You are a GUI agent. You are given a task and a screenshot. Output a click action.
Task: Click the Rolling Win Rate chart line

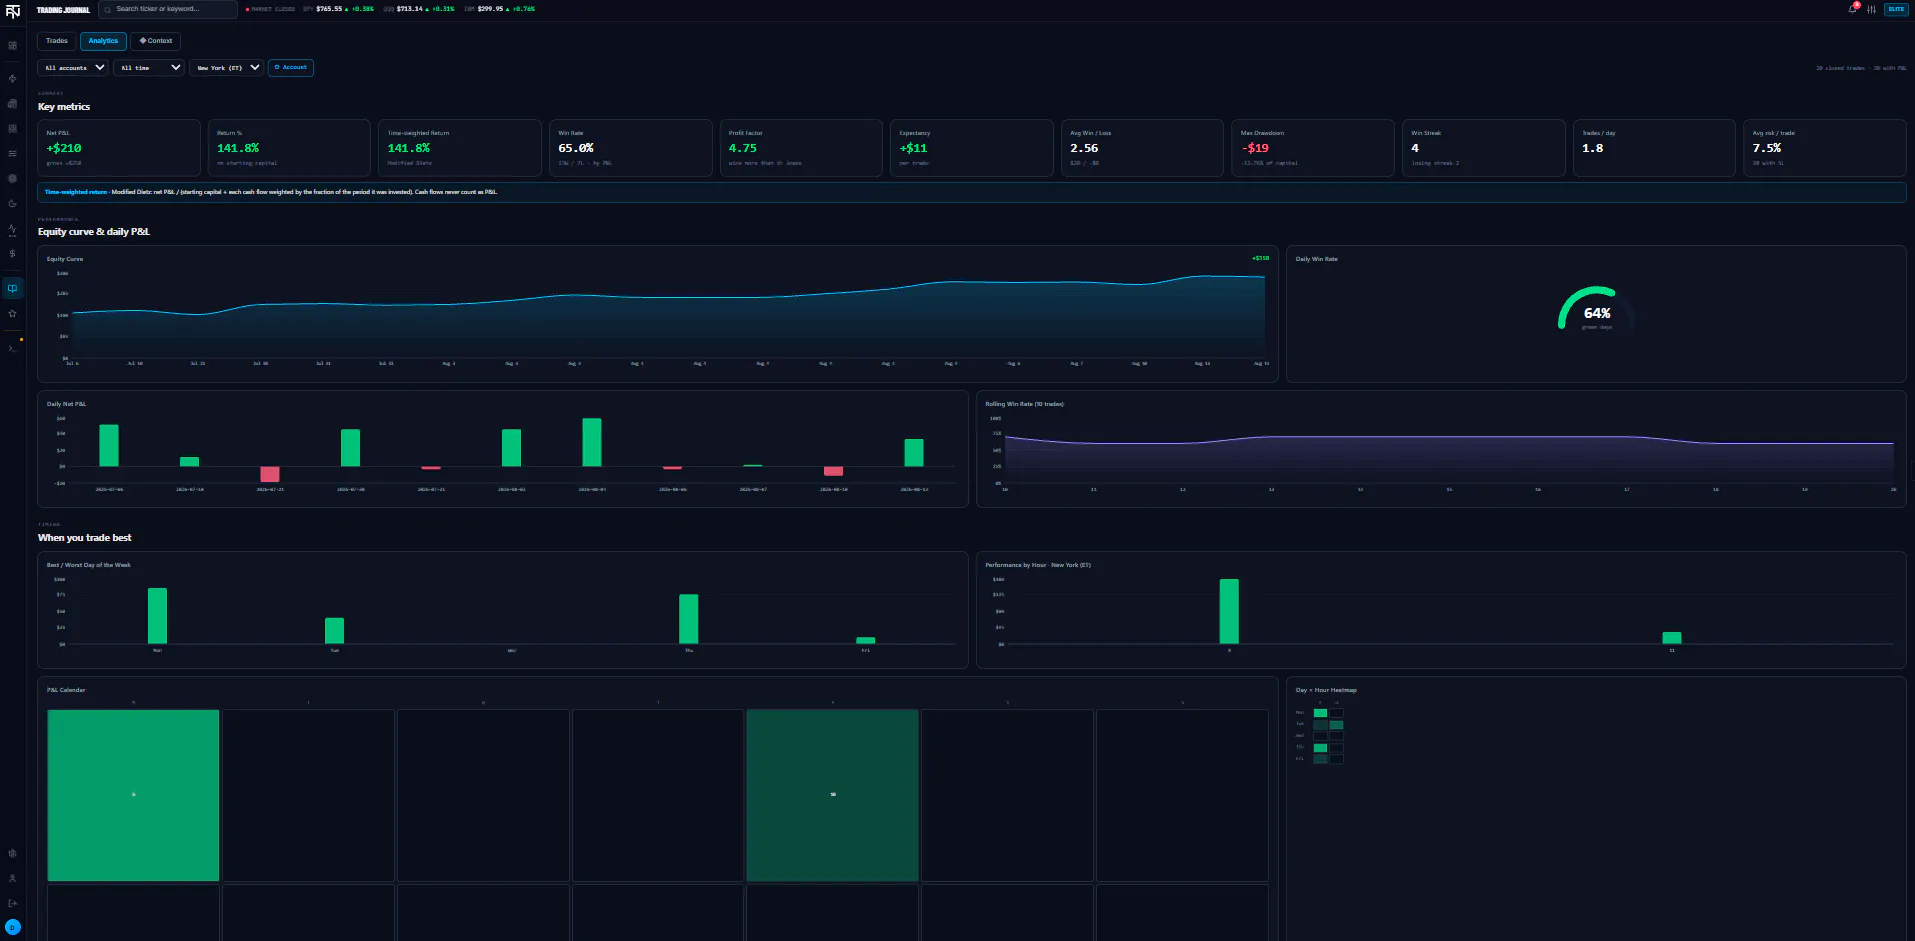(1449, 439)
